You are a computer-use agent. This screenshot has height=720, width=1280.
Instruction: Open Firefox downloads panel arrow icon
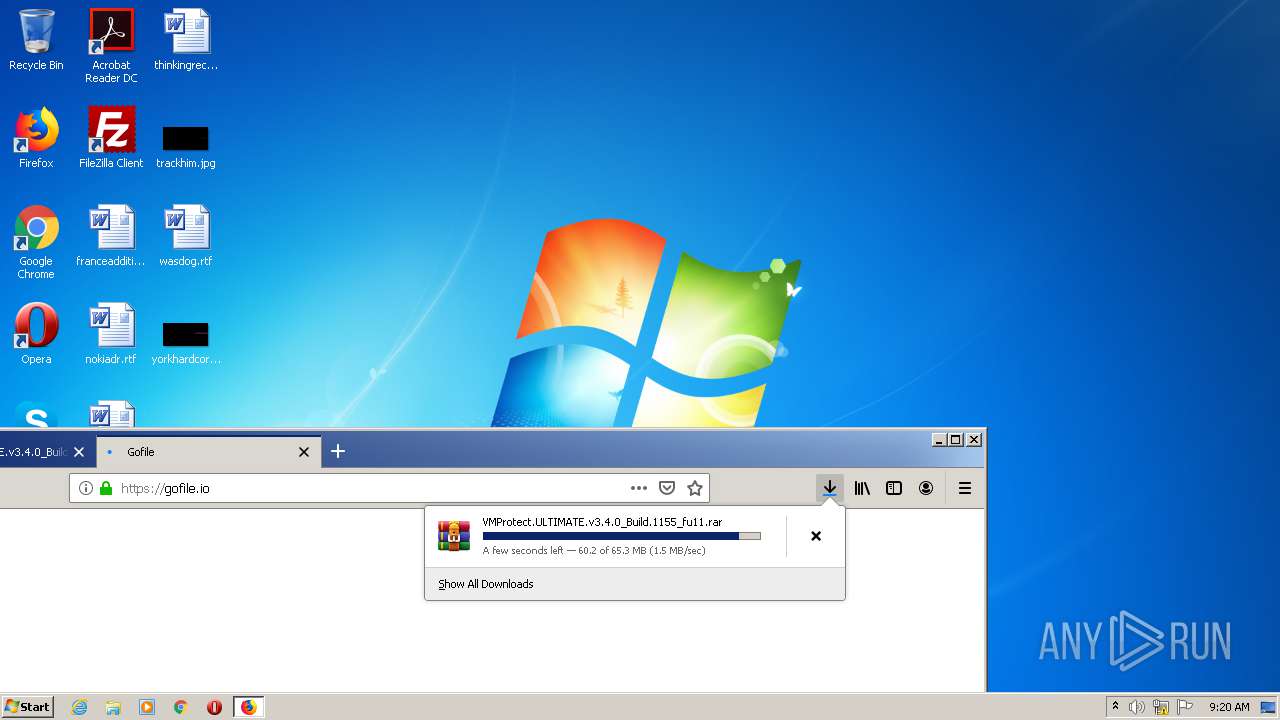coord(829,488)
